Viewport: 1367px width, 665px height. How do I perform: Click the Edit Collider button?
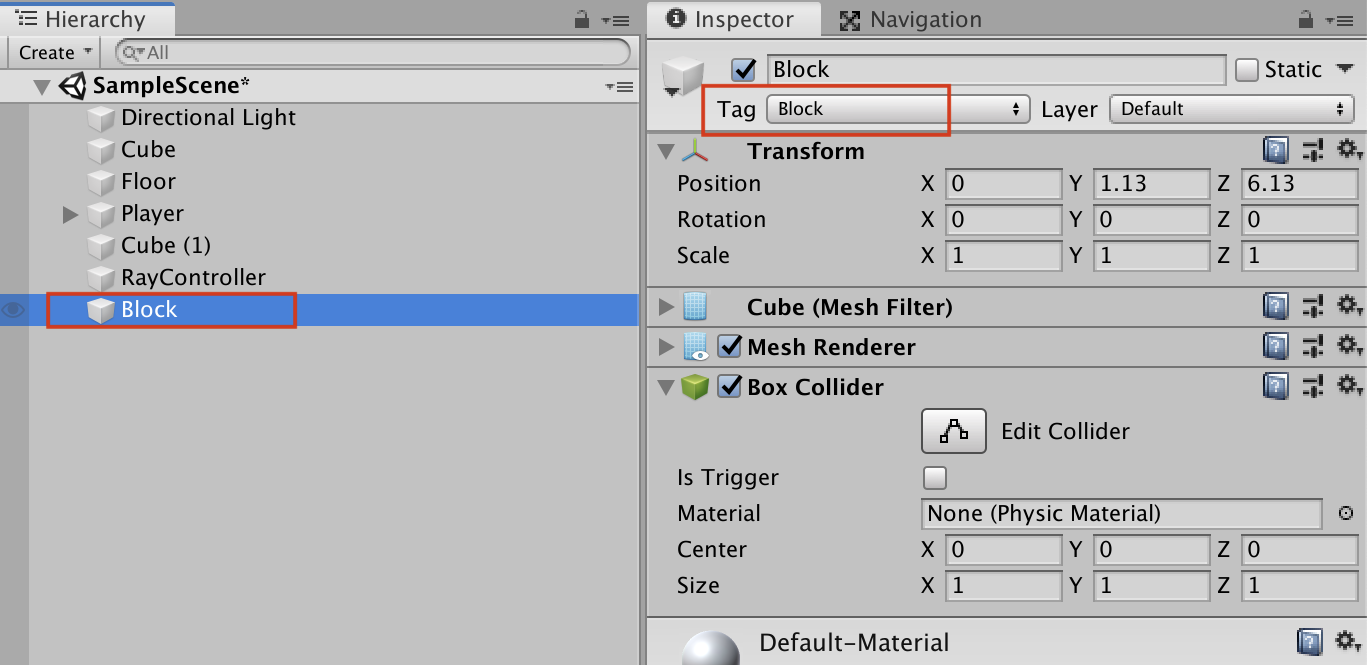point(953,431)
